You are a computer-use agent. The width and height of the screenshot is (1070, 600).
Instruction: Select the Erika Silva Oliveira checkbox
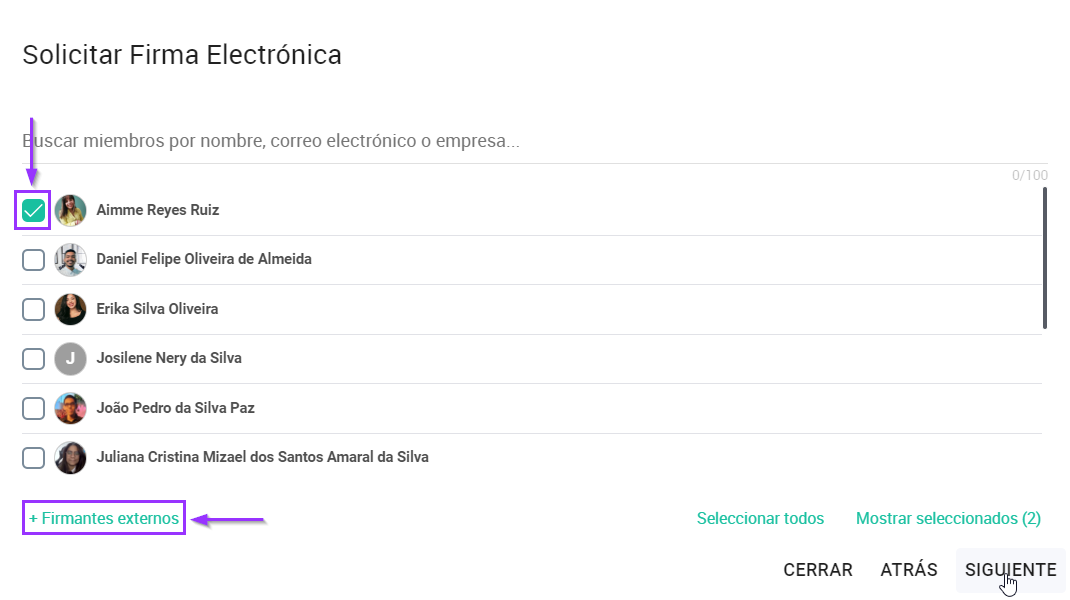pos(33,309)
